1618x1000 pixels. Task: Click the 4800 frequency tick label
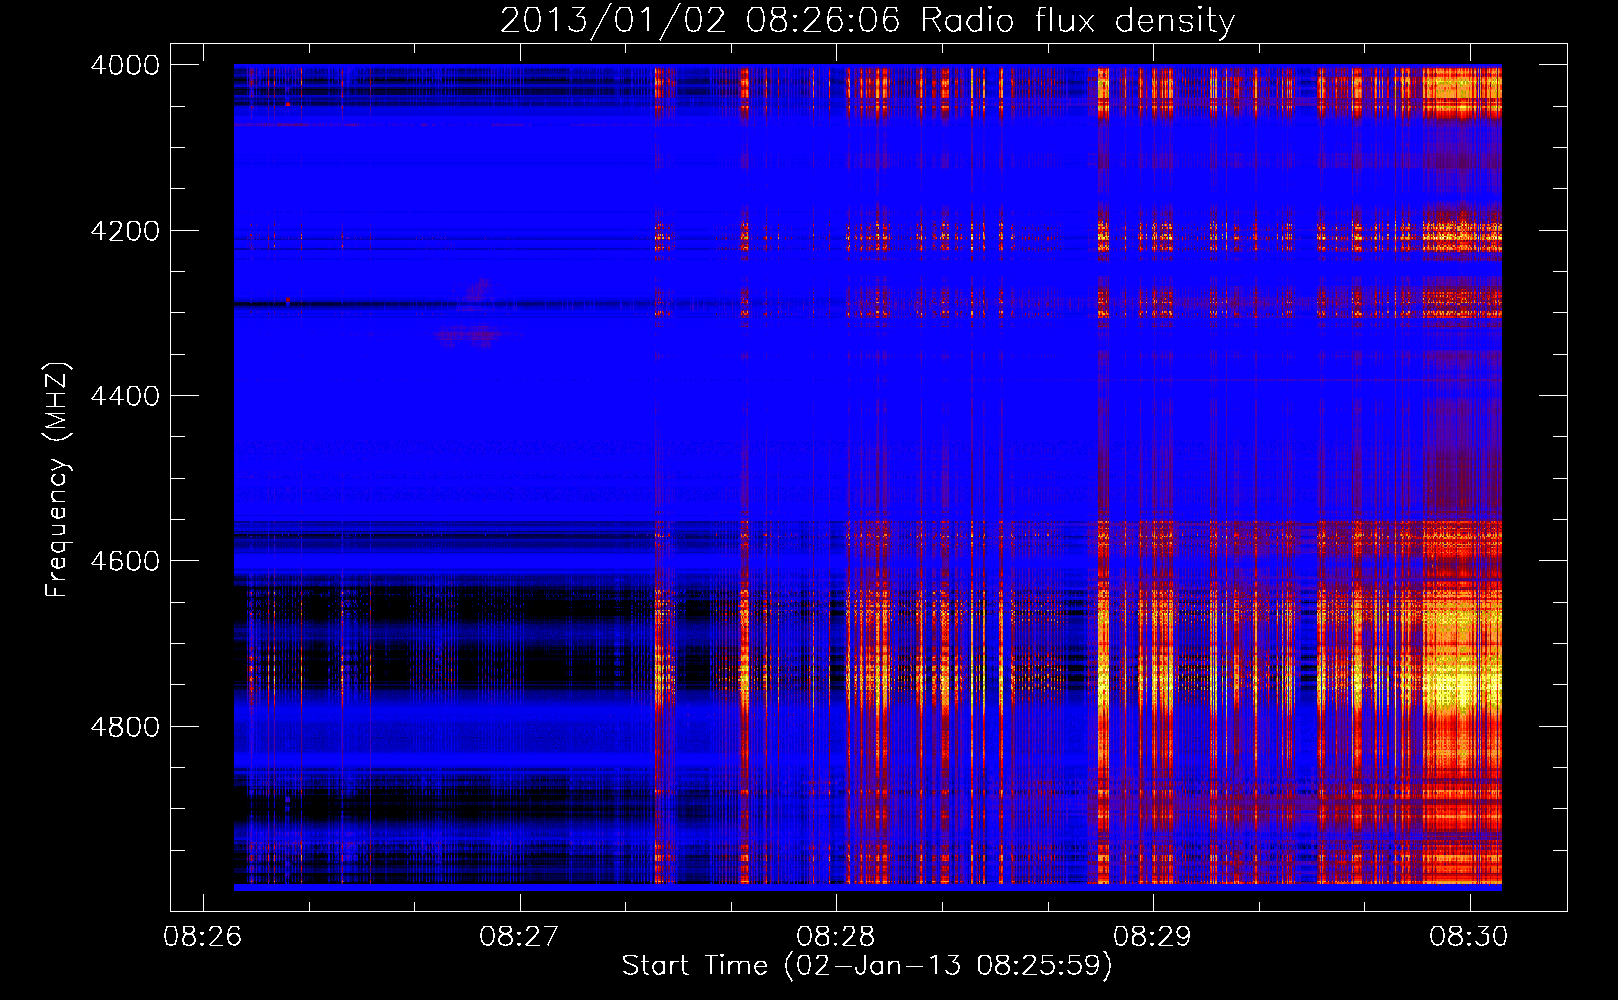tap(125, 727)
